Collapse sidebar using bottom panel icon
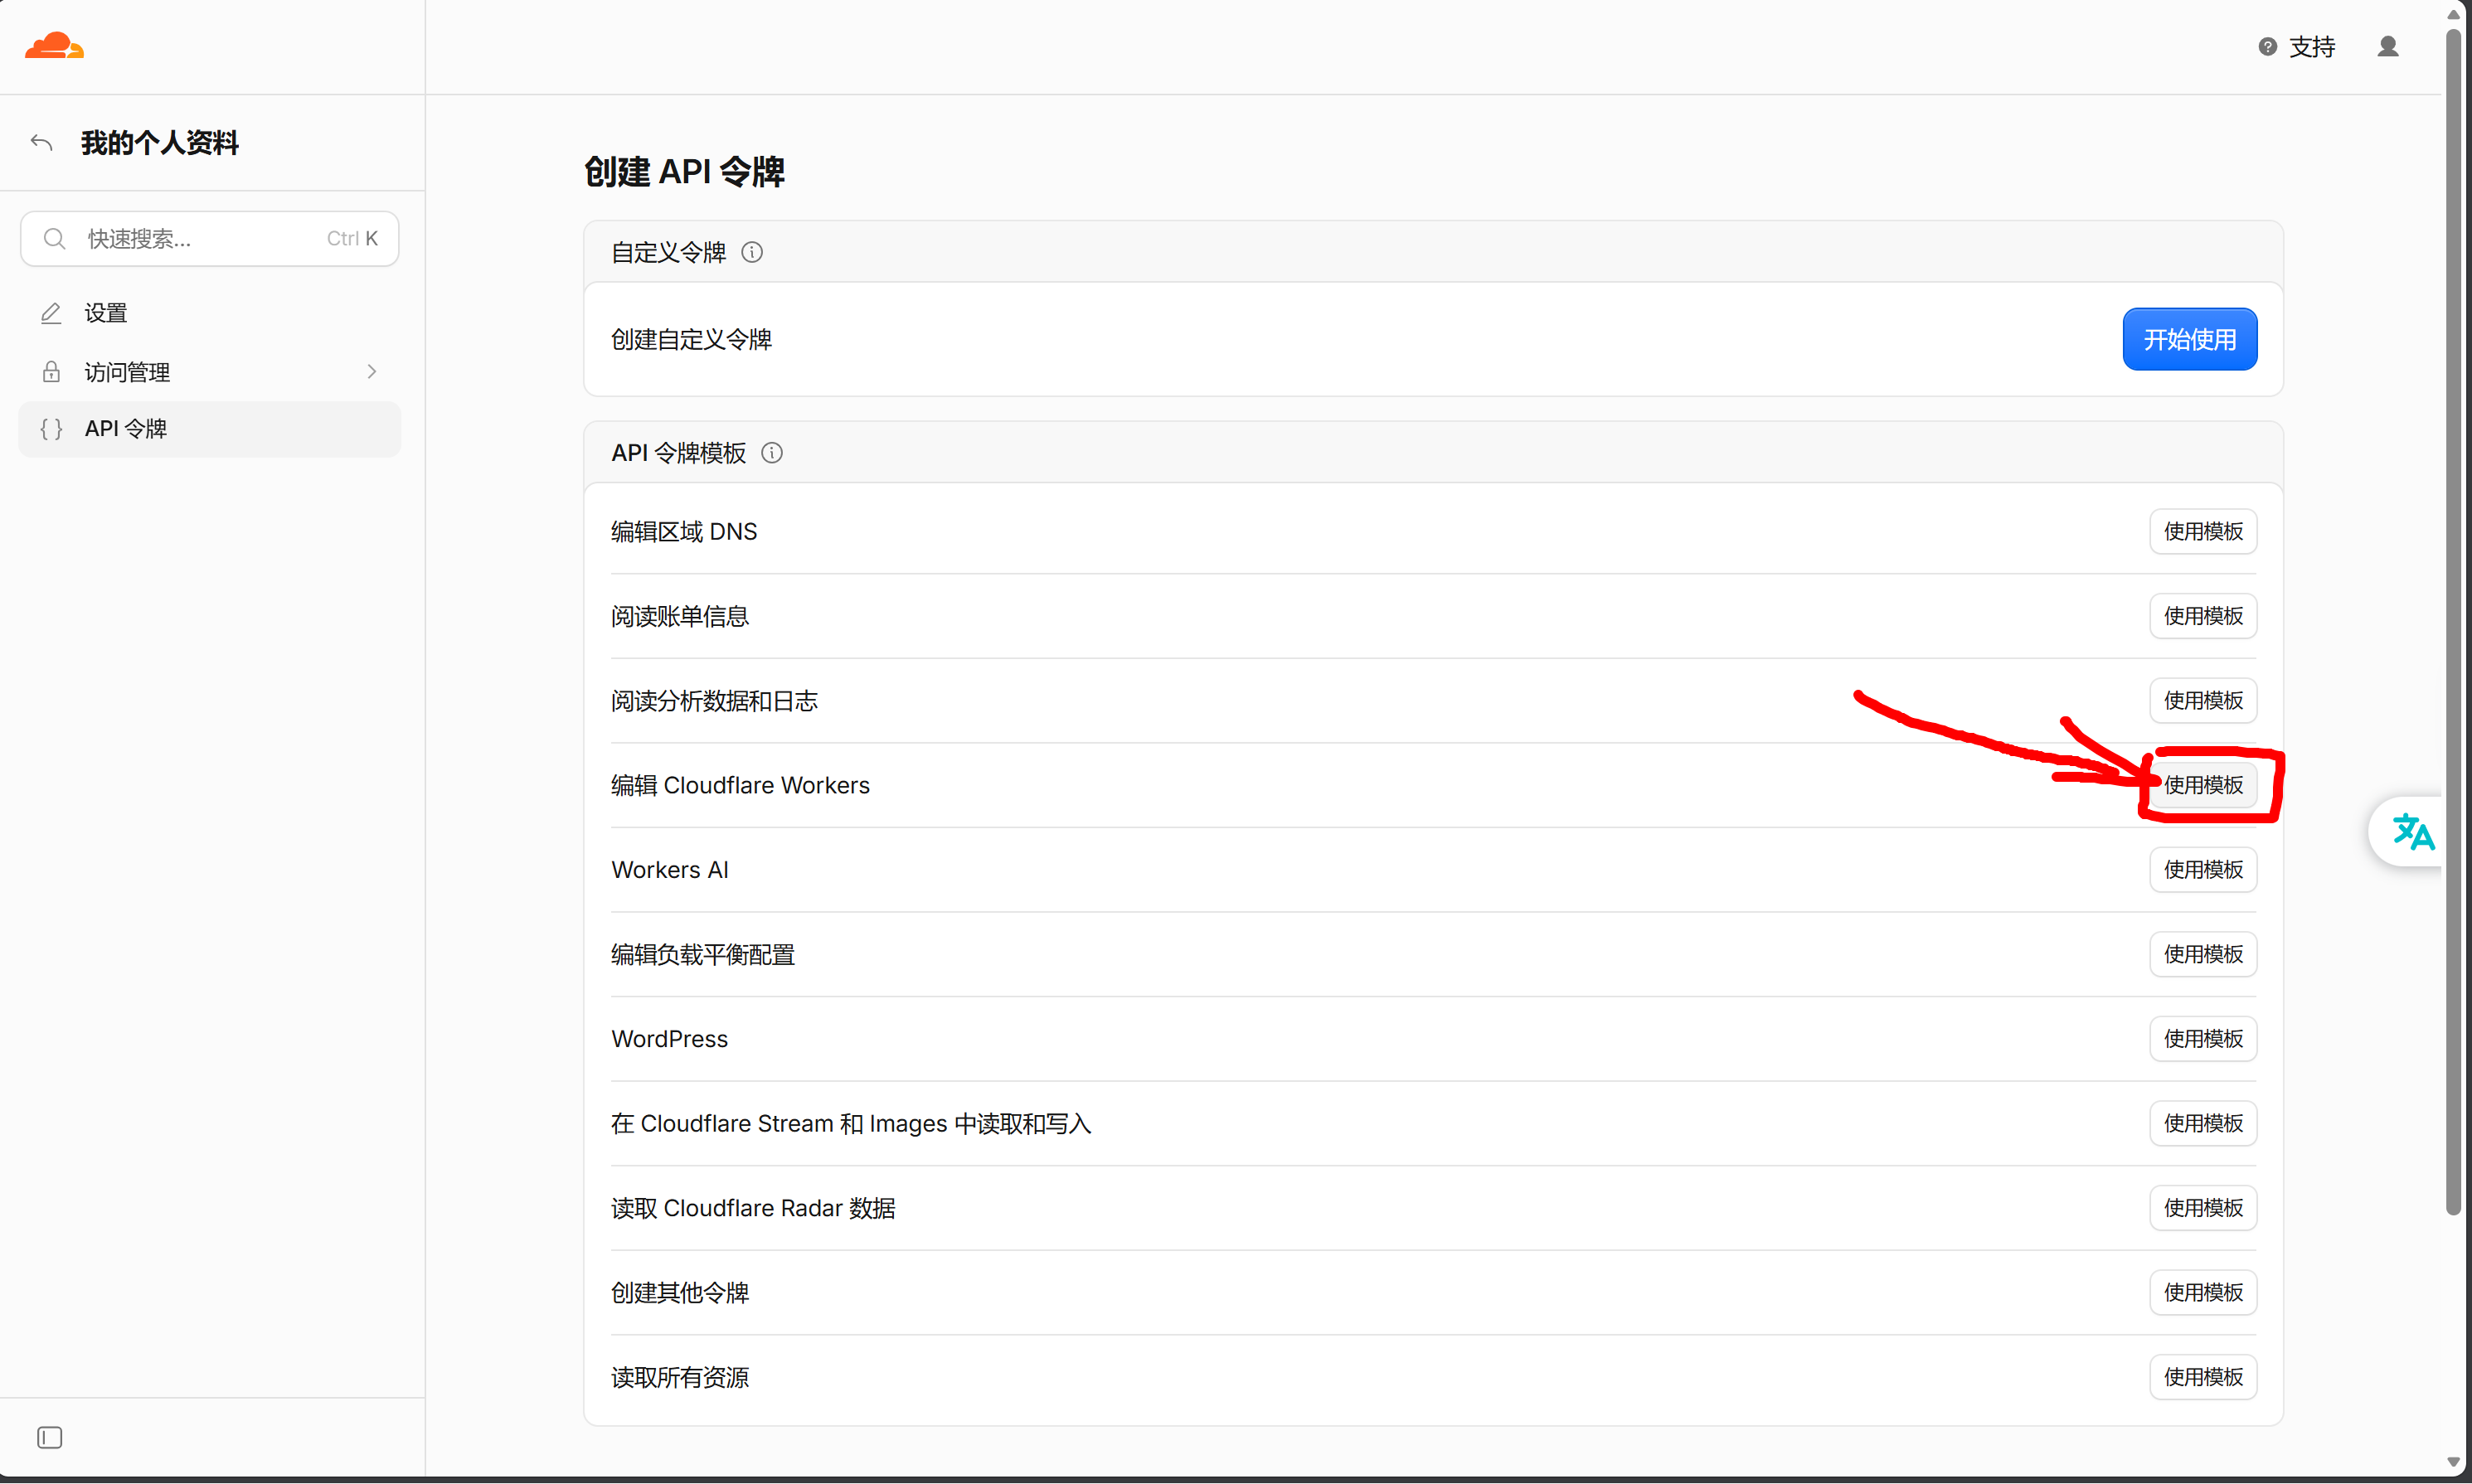Image resolution: width=2472 pixels, height=1484 pixels. pos(50,1437)
